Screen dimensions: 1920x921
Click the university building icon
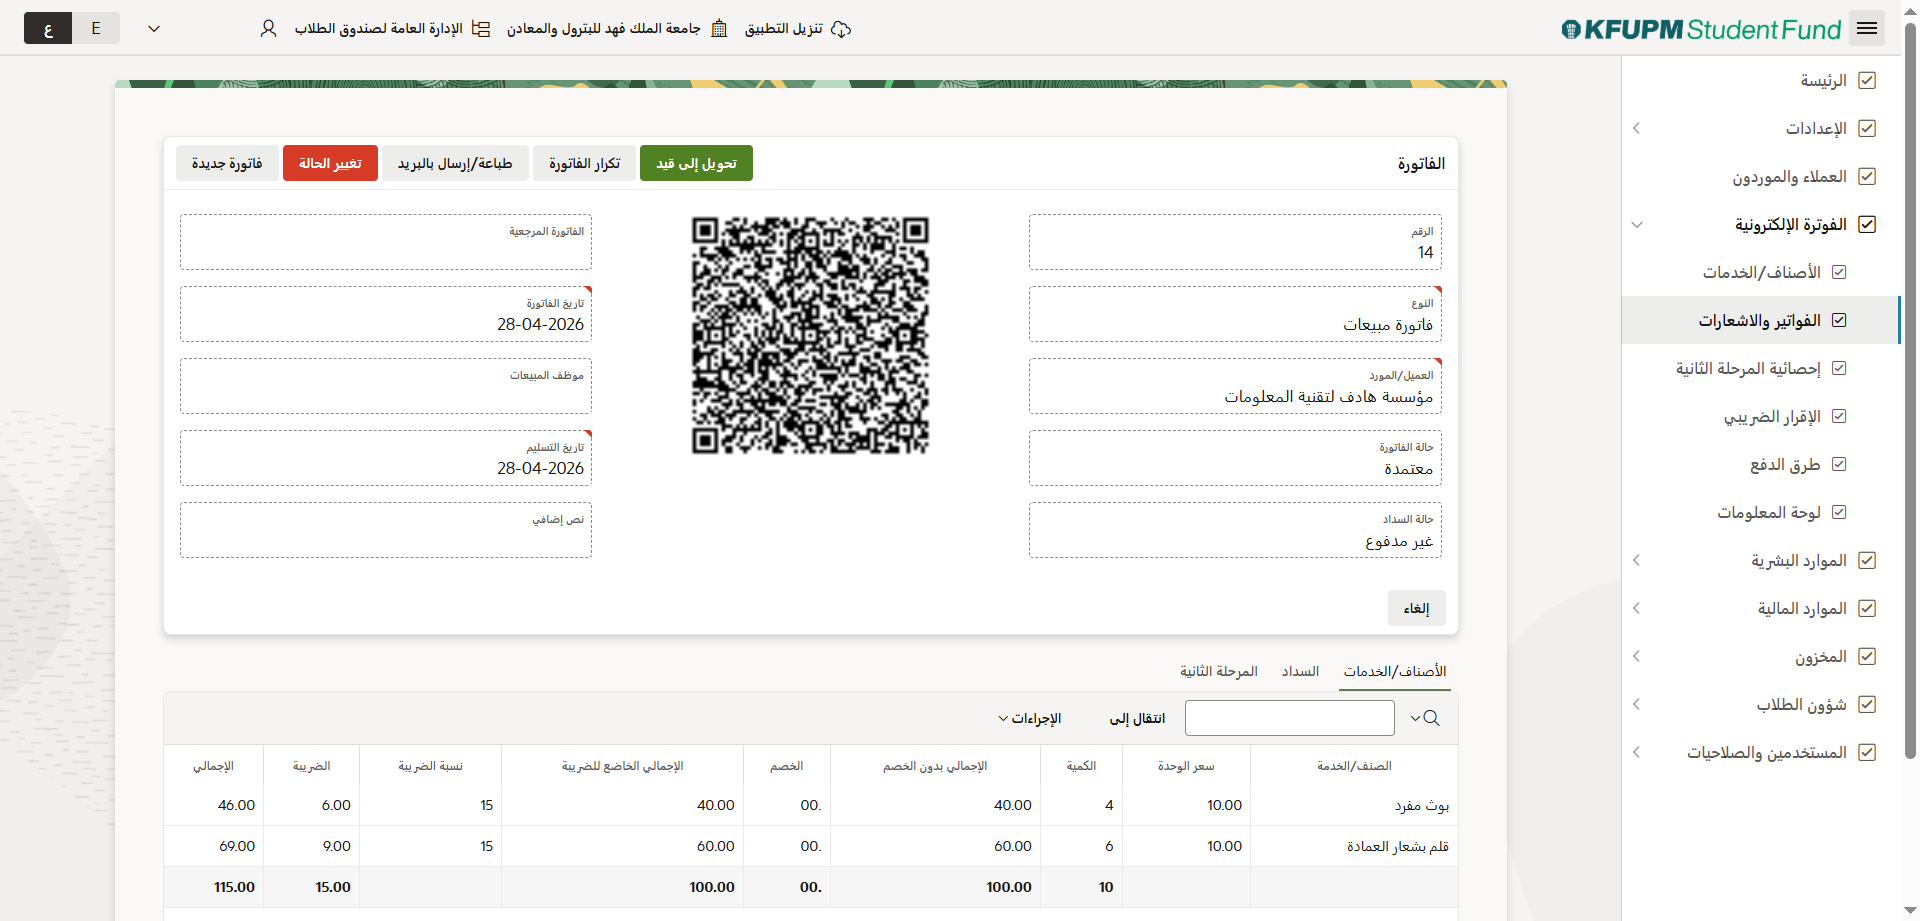coord(719,29)
